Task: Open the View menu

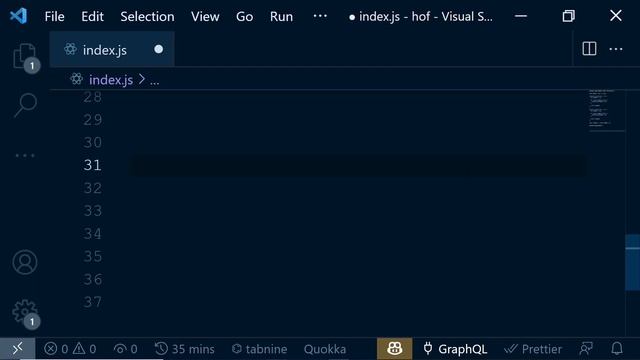Action: (x=205, y=17)
